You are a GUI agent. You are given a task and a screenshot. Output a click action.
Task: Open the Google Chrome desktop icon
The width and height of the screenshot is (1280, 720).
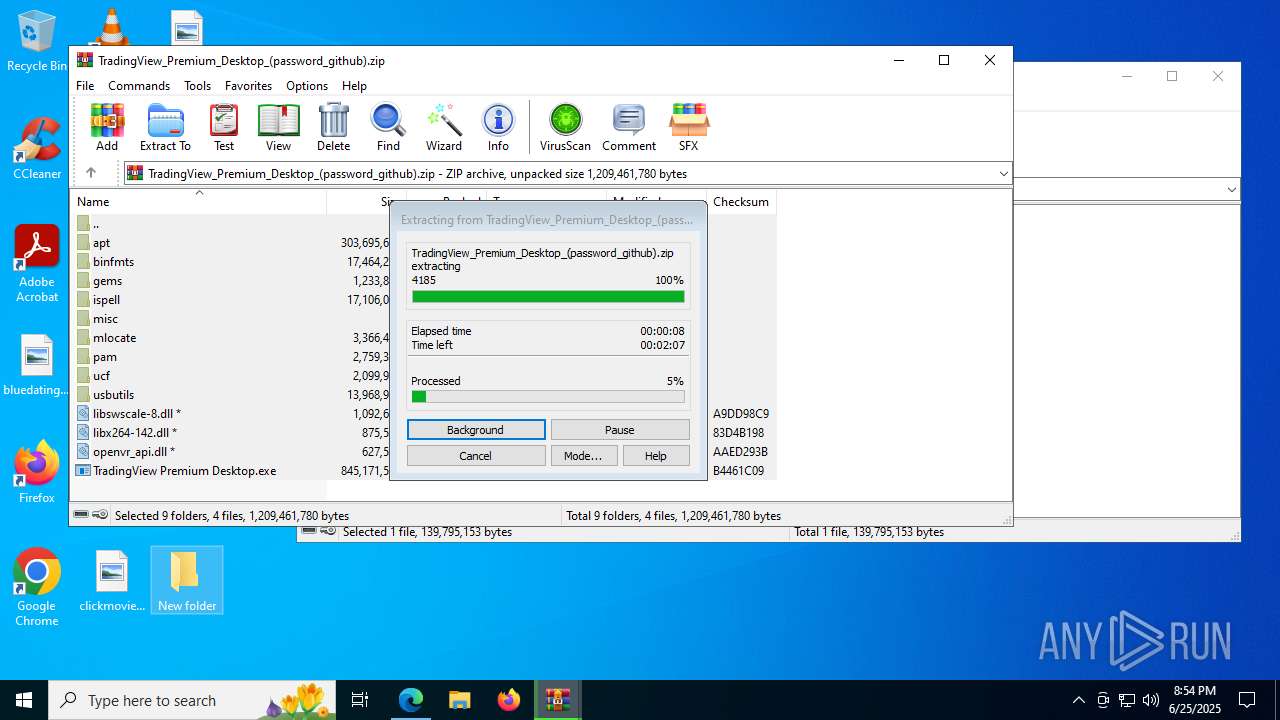[37, 588]
